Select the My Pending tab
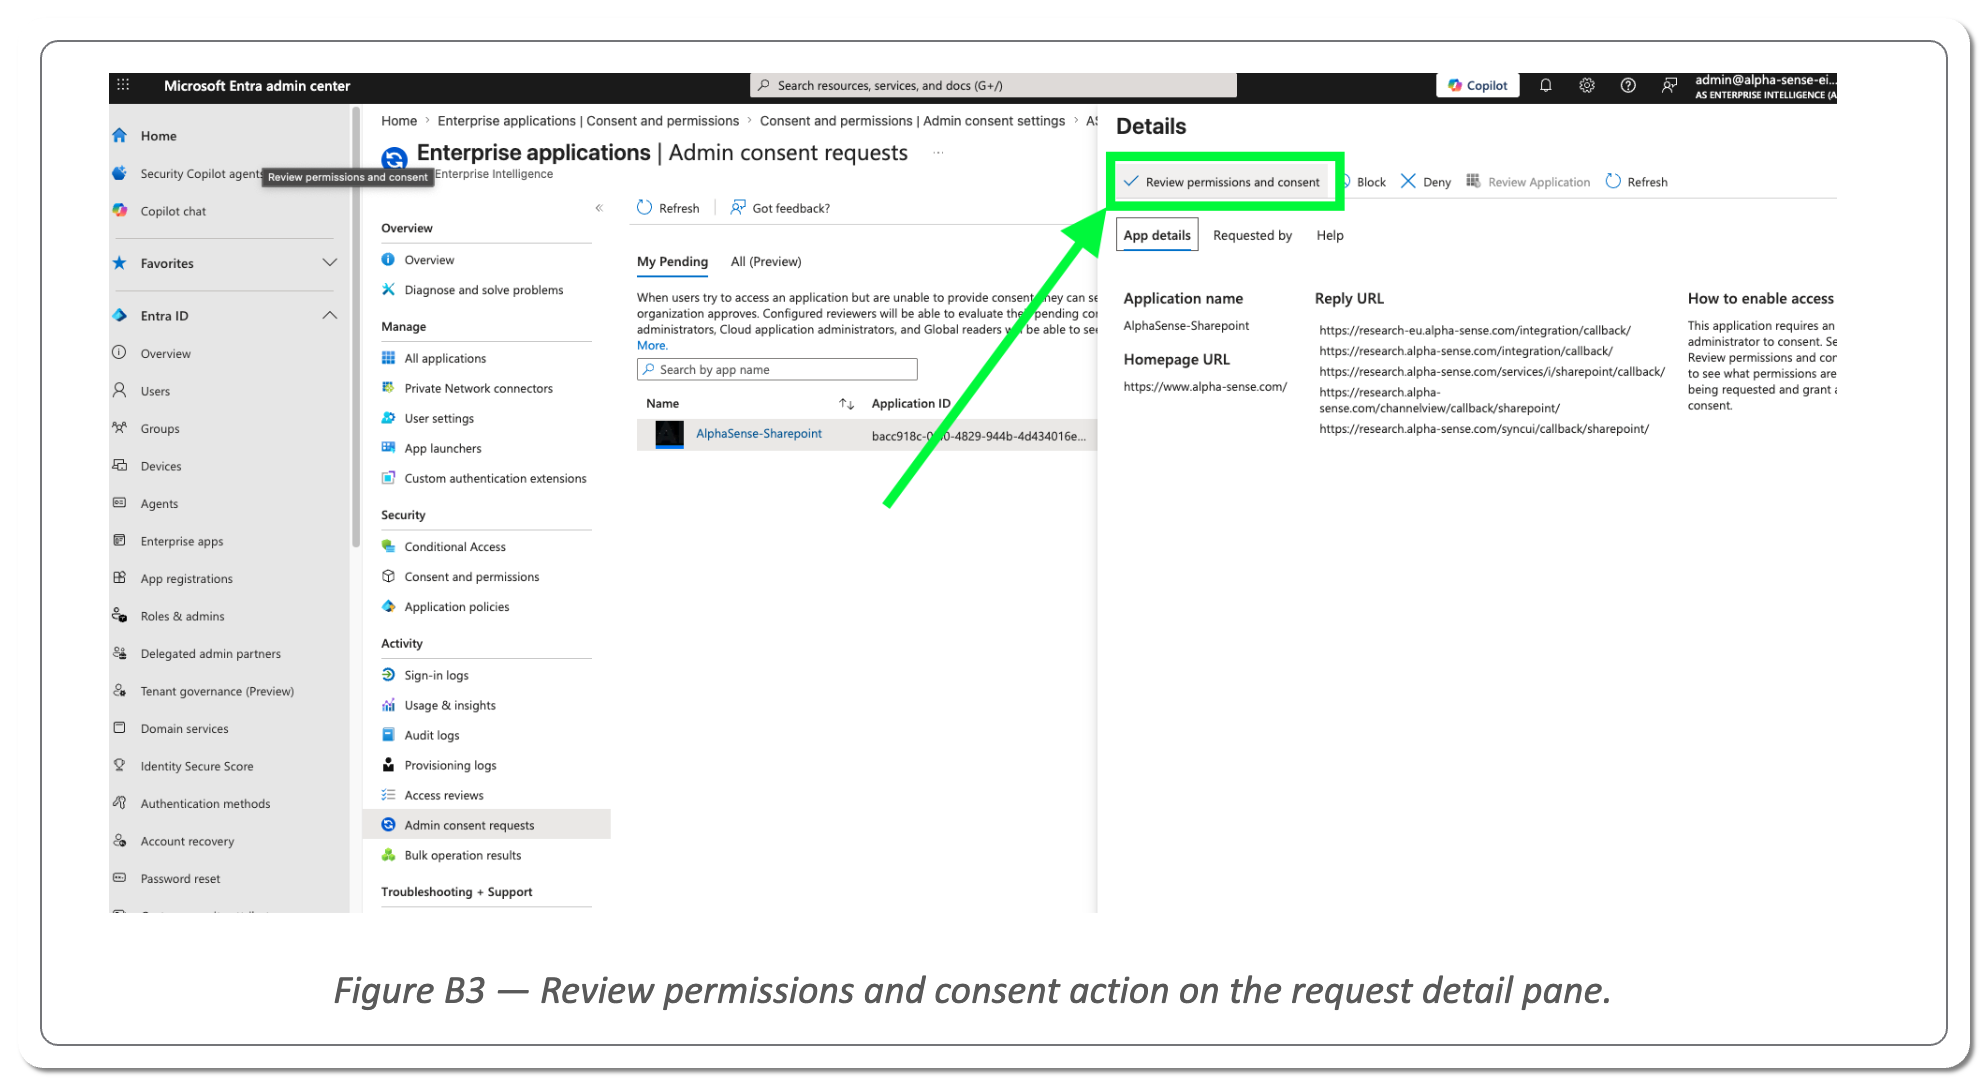The image size is (1988, 1086). coord(673,261)
